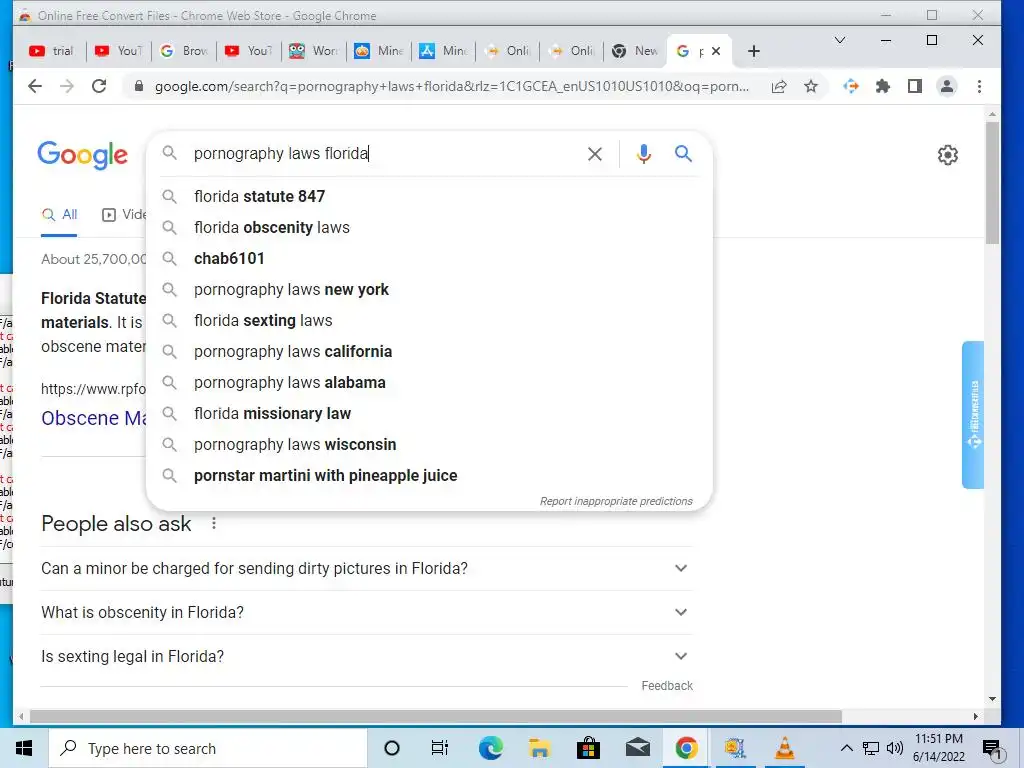Open VLC media player from the taskbar
The height and width of the screenshot is (768, 1024).
[784, 748]
